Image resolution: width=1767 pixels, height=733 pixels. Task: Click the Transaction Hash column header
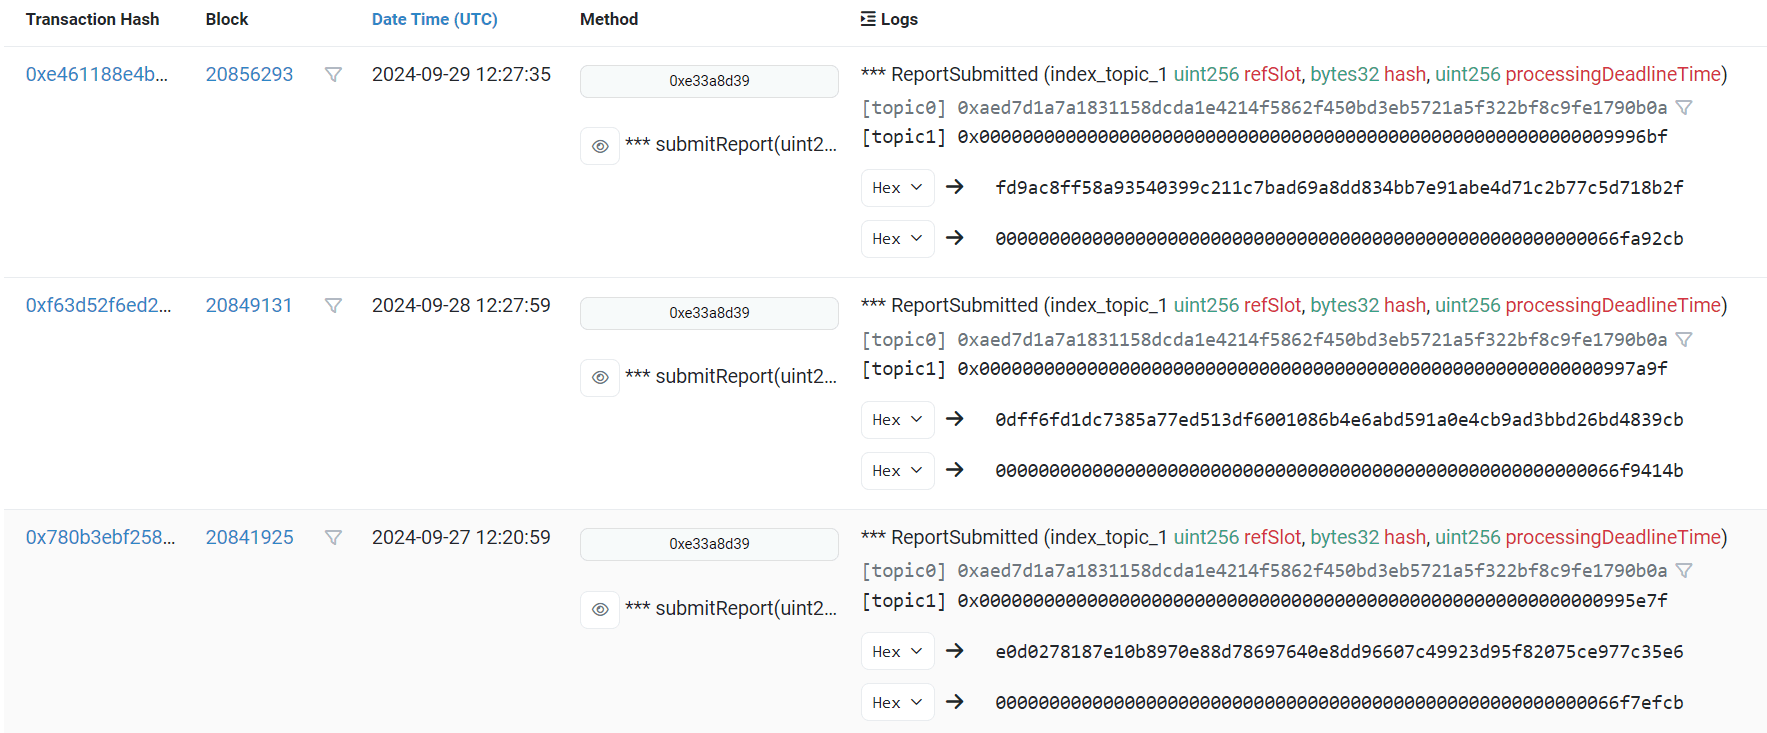coord(92,19)
